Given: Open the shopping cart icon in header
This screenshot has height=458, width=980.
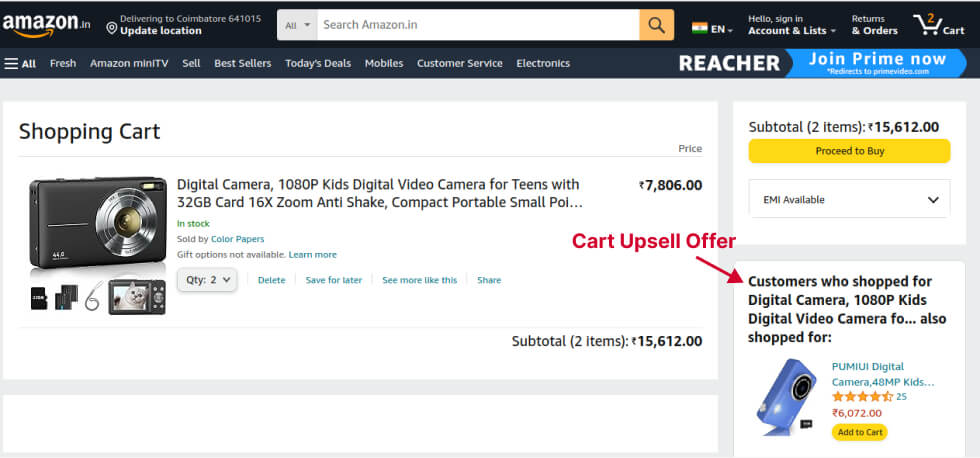Looking at the screenshot, I should pos(938,24).
